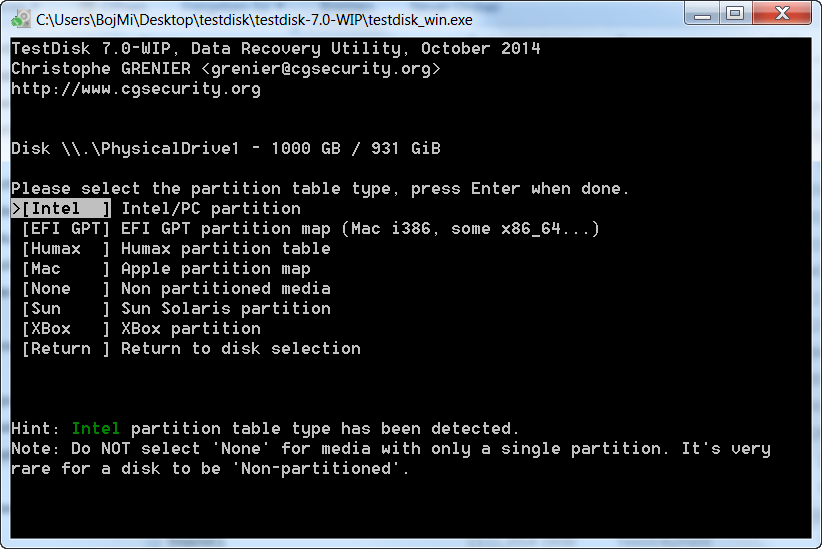
Task: Click the grenier@cgsecurity.org email text
Action: [321, 69]
